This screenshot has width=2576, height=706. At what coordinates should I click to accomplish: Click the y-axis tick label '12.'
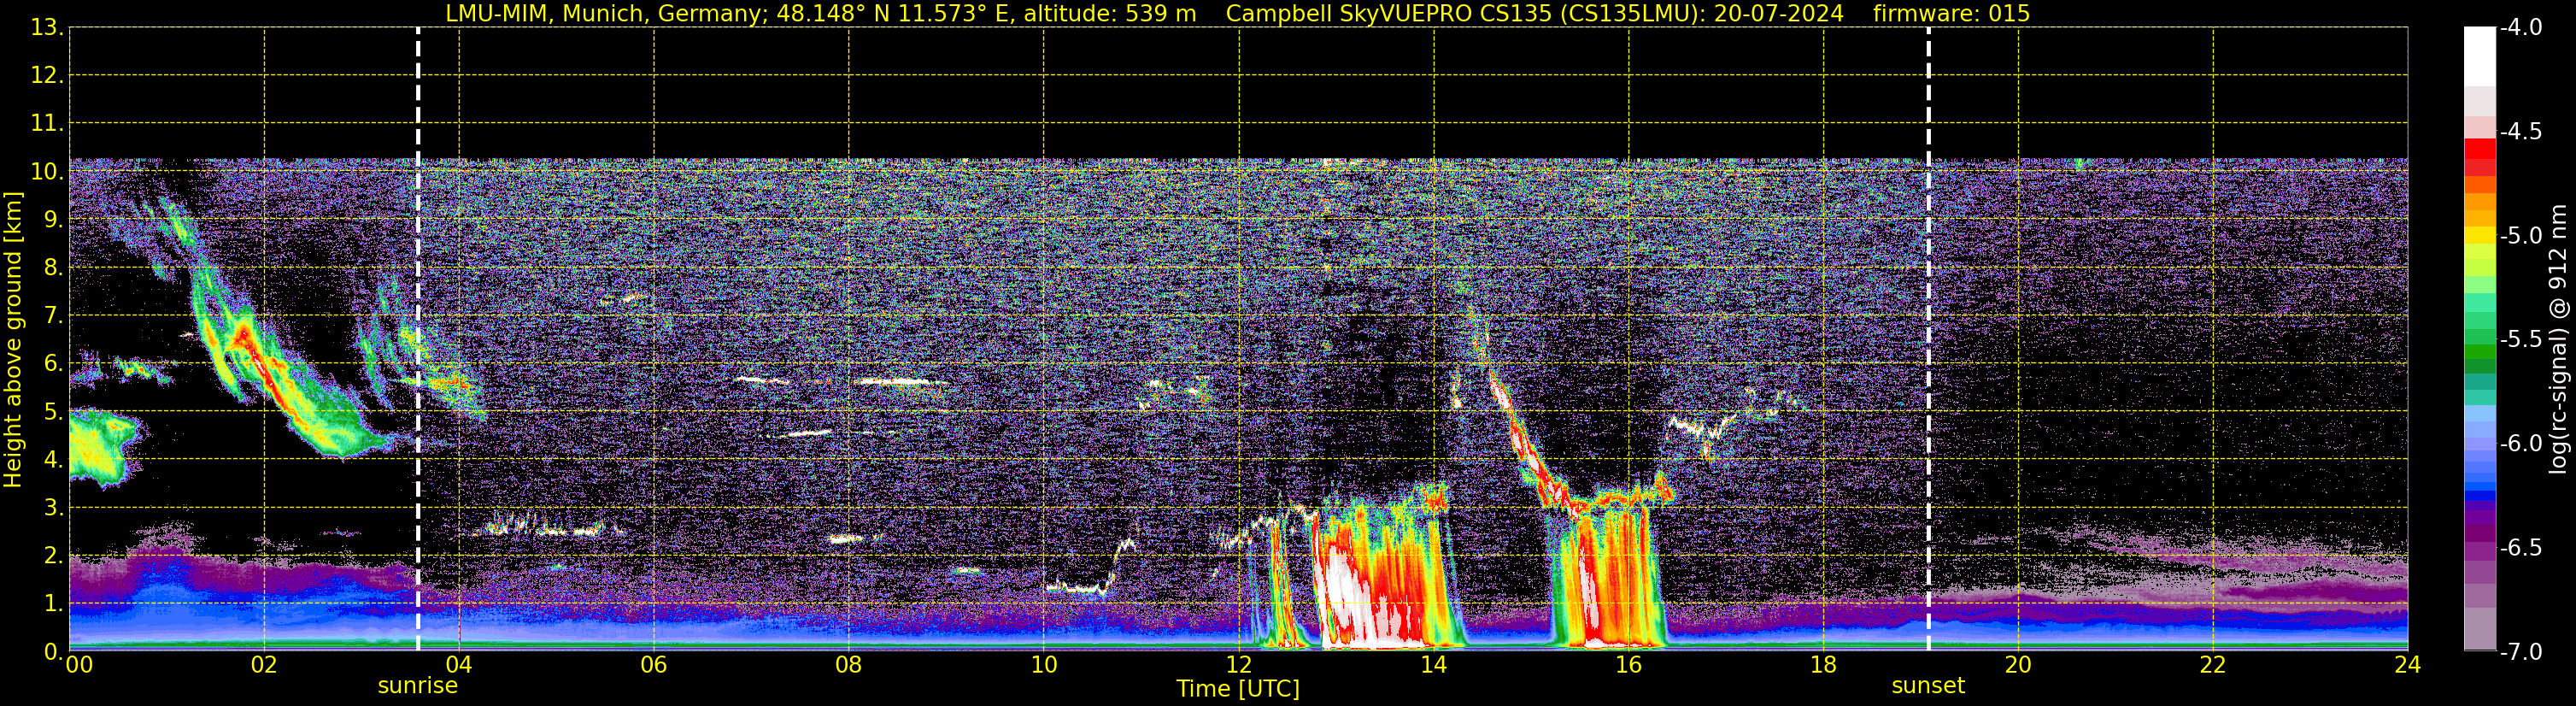pos(47,76)
